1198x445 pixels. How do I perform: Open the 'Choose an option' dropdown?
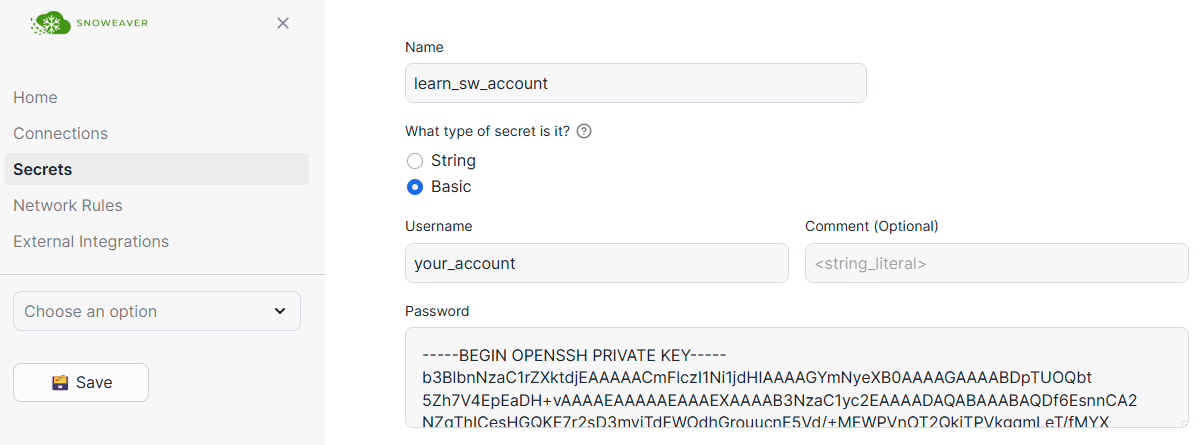coord(156,311)
